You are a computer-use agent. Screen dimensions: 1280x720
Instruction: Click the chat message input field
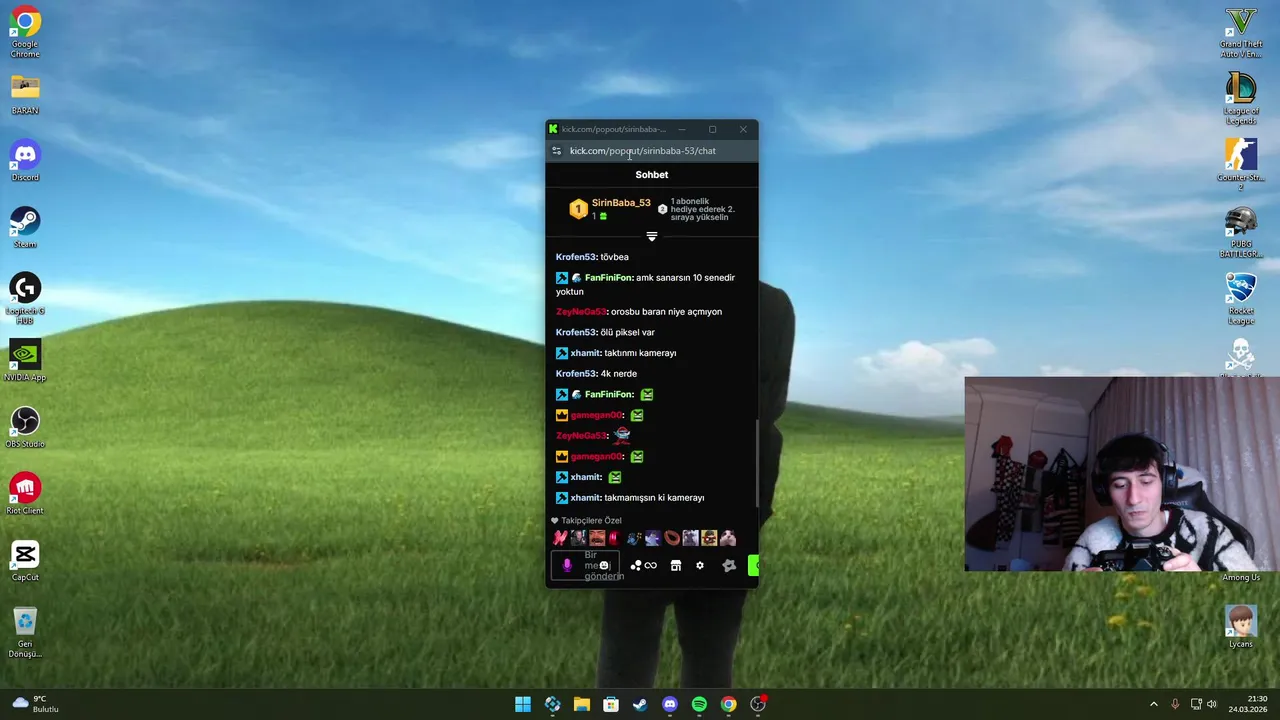coord(585,566)
